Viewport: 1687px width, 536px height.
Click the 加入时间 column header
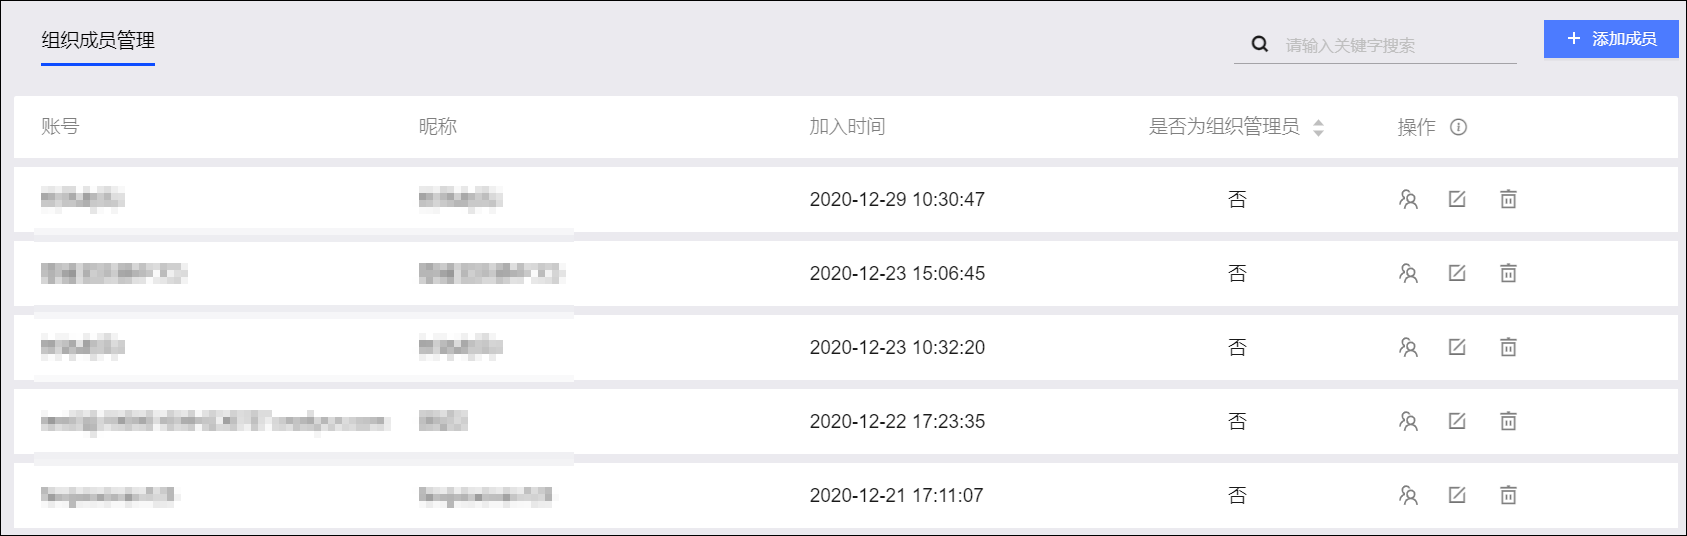click(x=847, y=127)
